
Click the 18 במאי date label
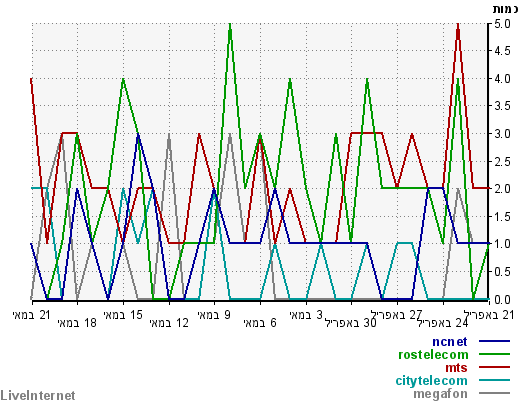click(77, 323)
